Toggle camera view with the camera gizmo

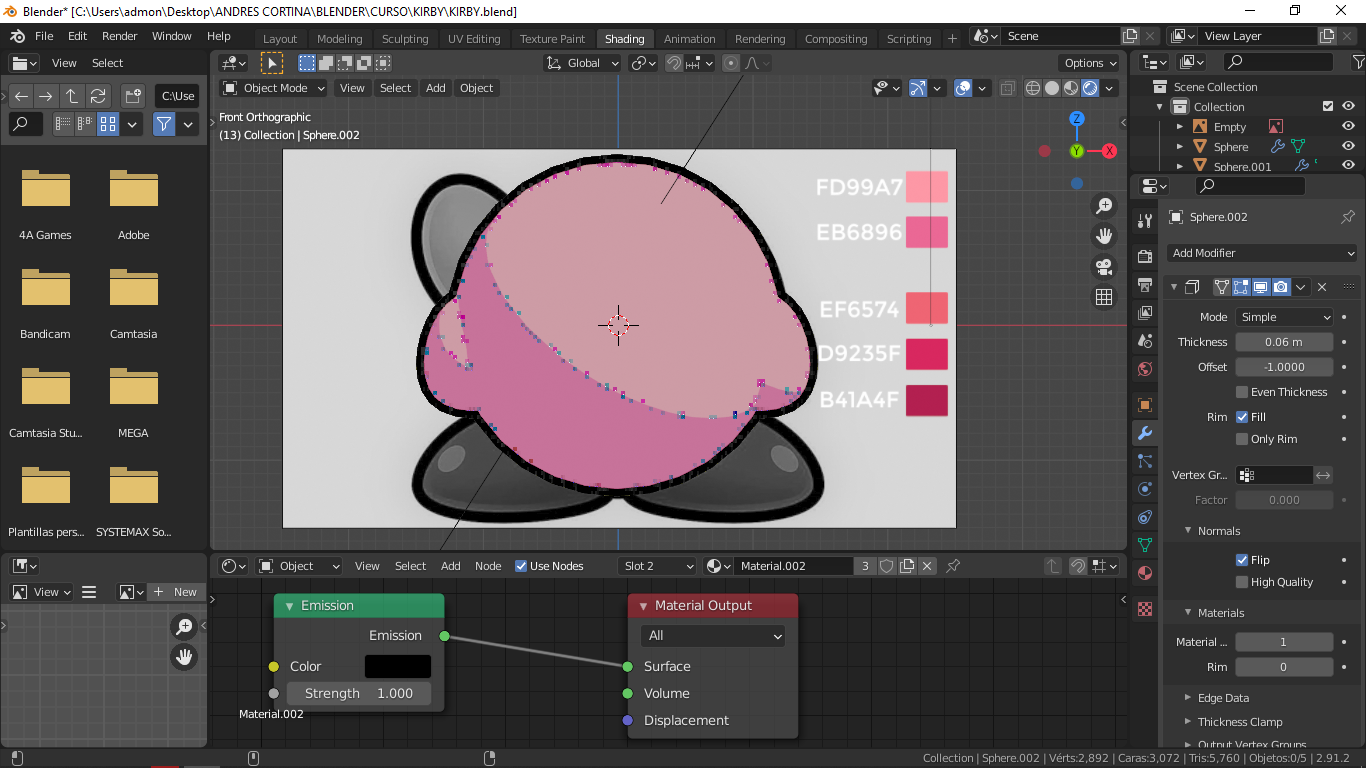1104,267
